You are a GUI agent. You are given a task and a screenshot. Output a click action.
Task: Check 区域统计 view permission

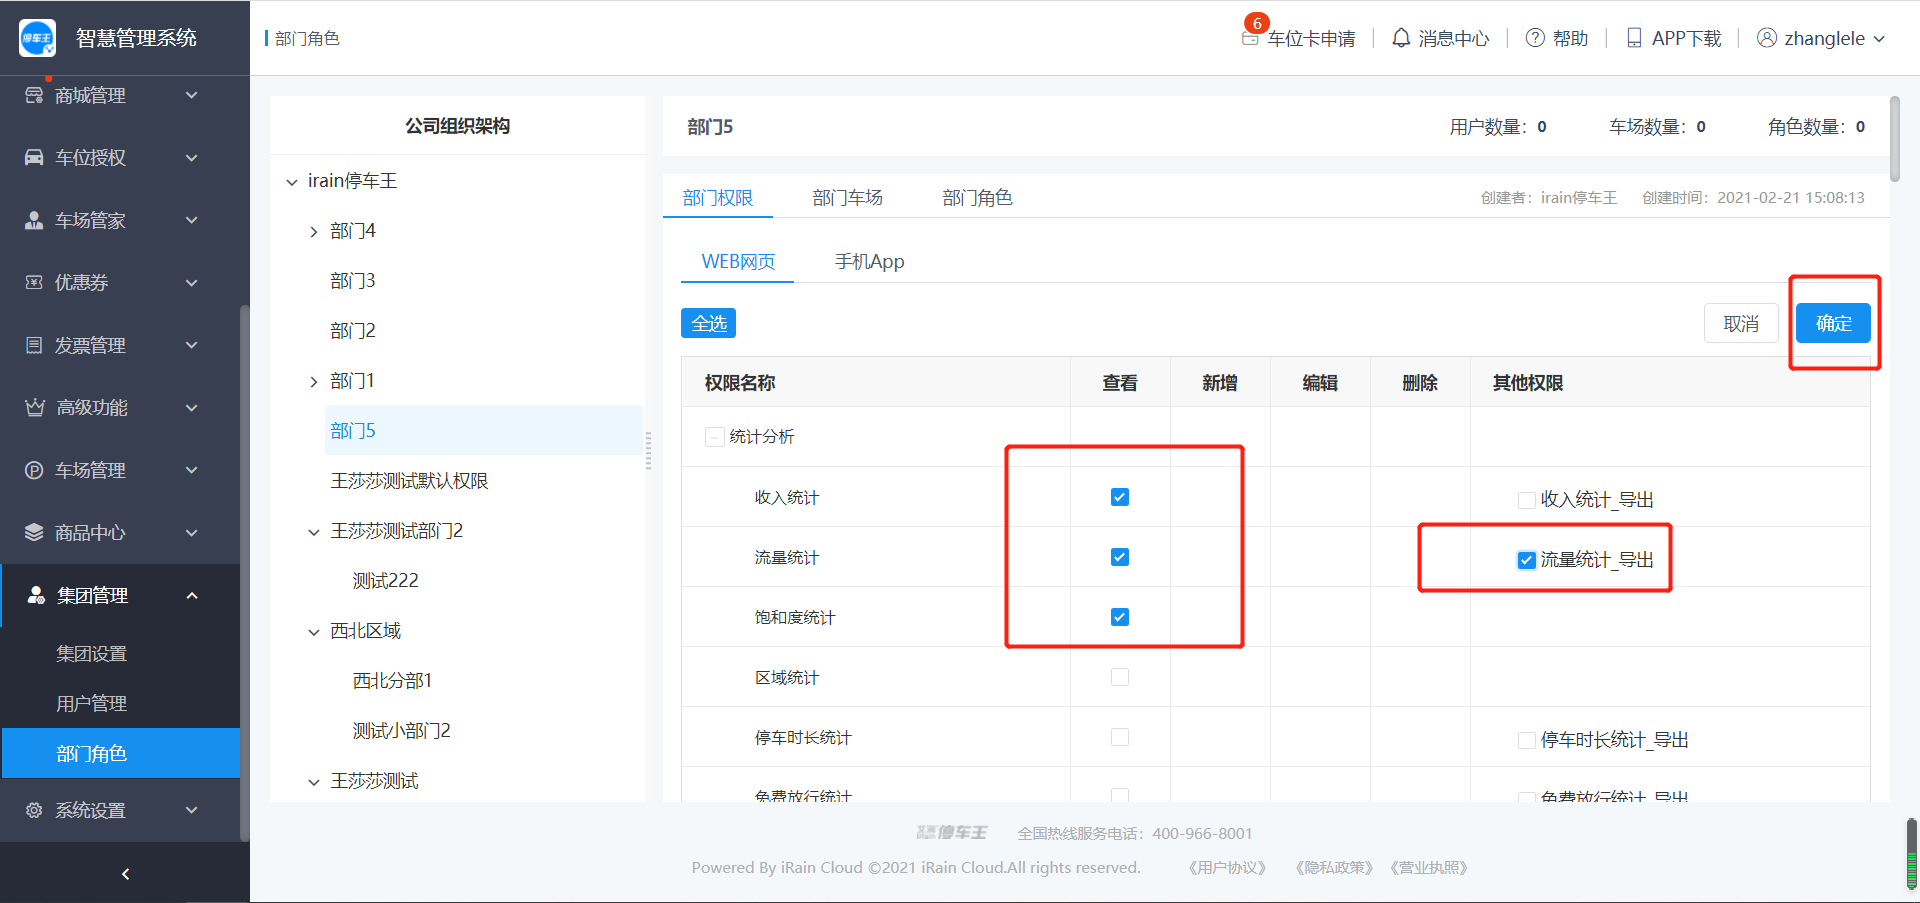(x=1120, y=677)
